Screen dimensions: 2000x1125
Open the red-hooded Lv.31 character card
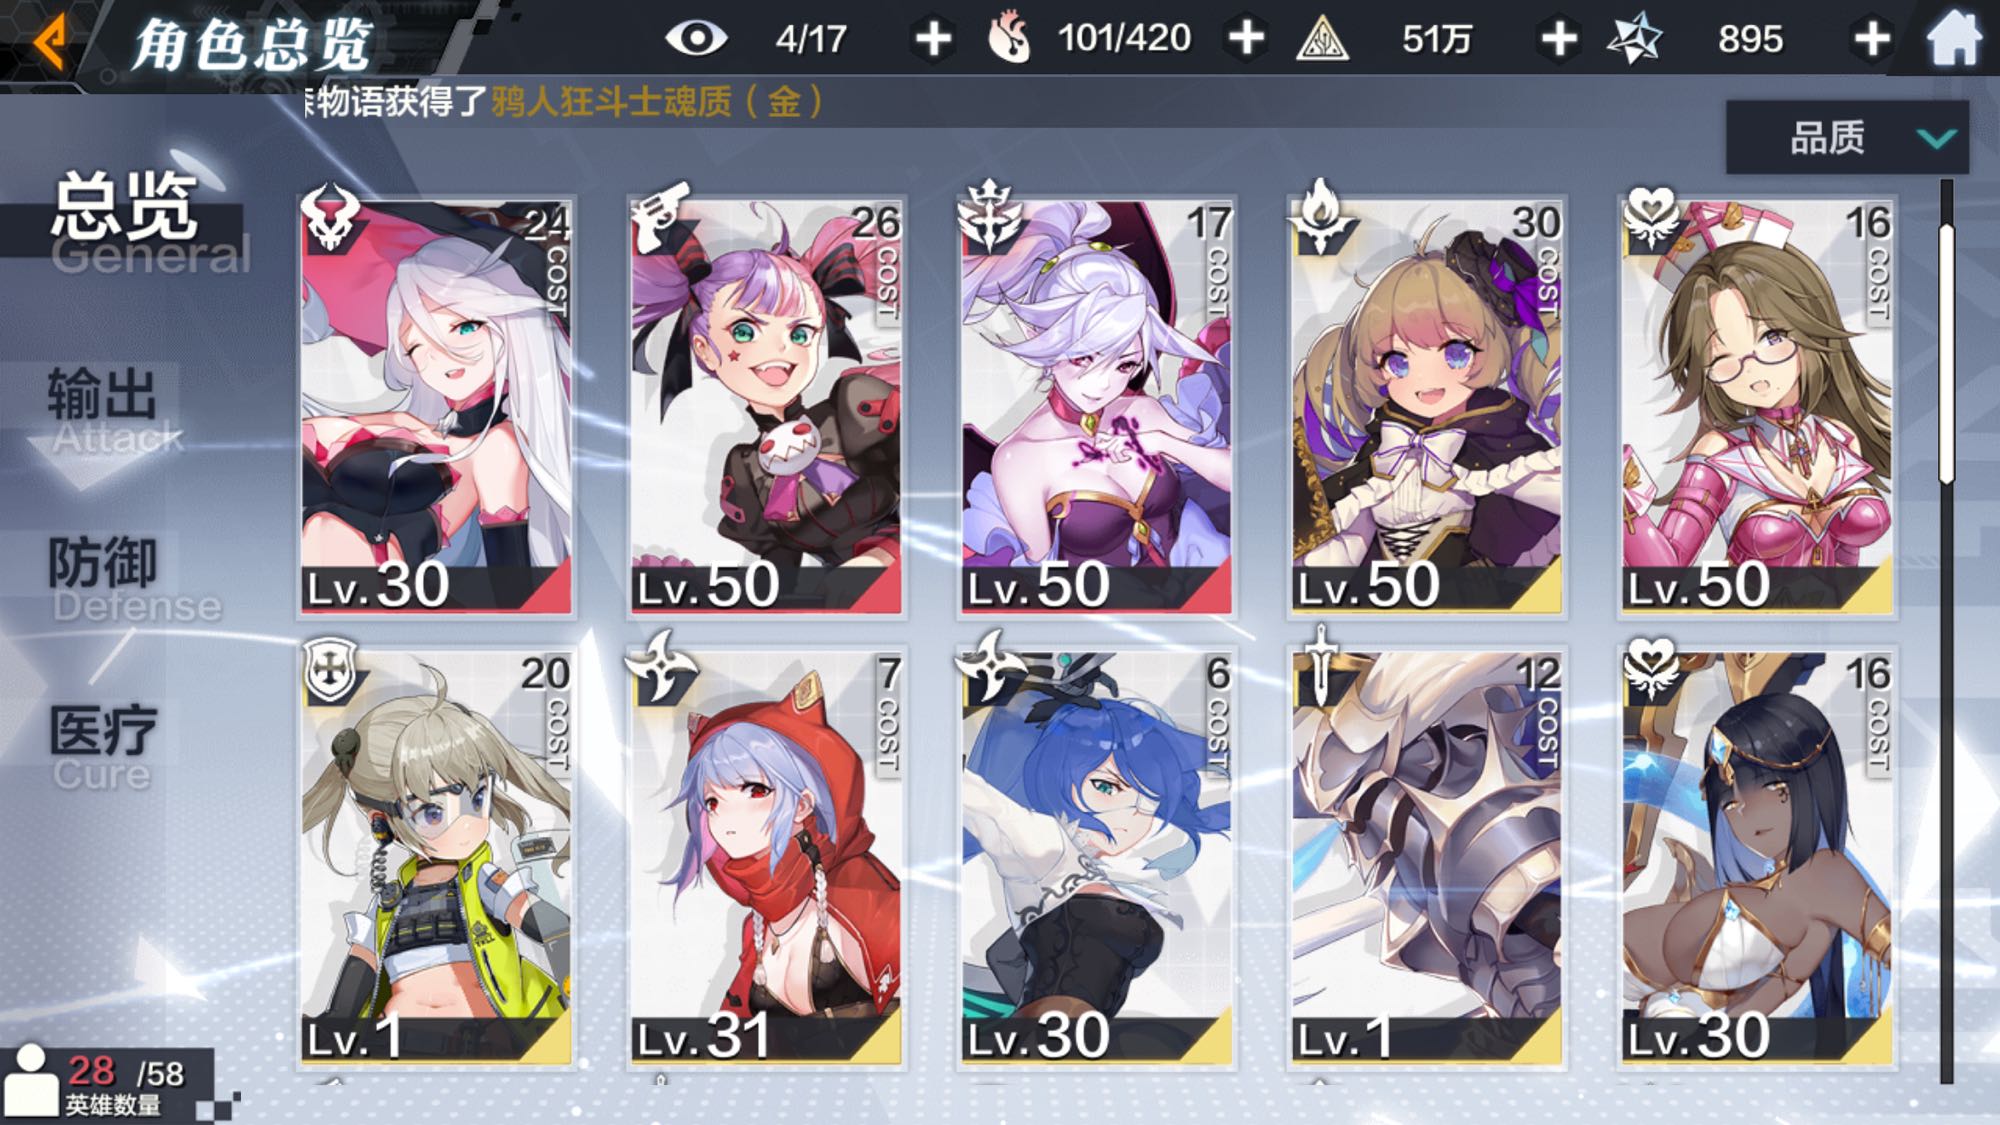click(x=766, y=858)
